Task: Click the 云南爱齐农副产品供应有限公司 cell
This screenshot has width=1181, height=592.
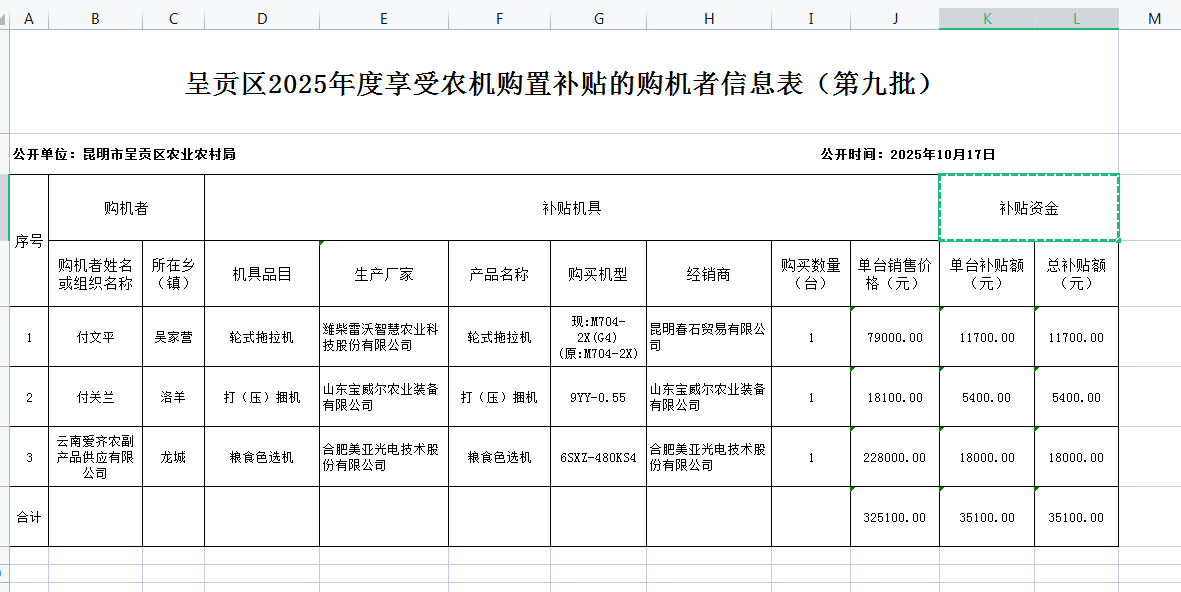Action: 95,457
